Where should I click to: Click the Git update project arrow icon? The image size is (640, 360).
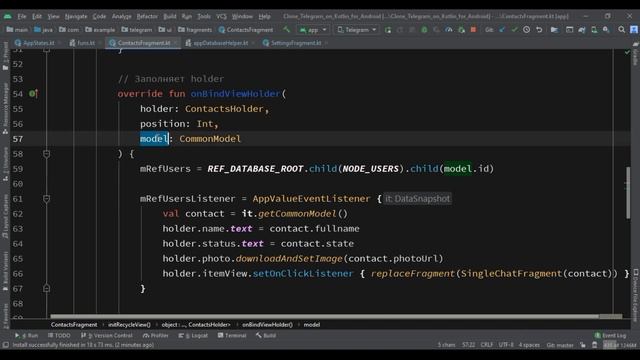coord(502,30)
